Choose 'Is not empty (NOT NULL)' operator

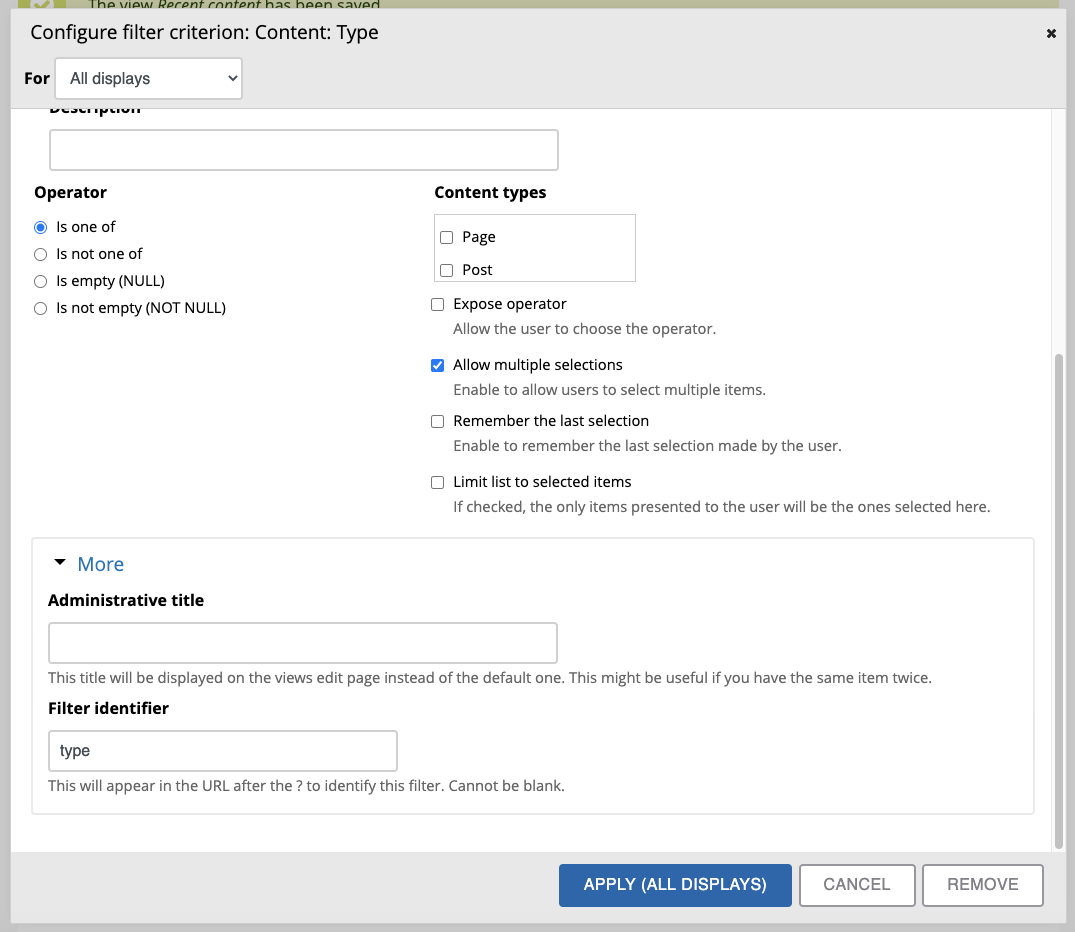[x=40, y=309]
